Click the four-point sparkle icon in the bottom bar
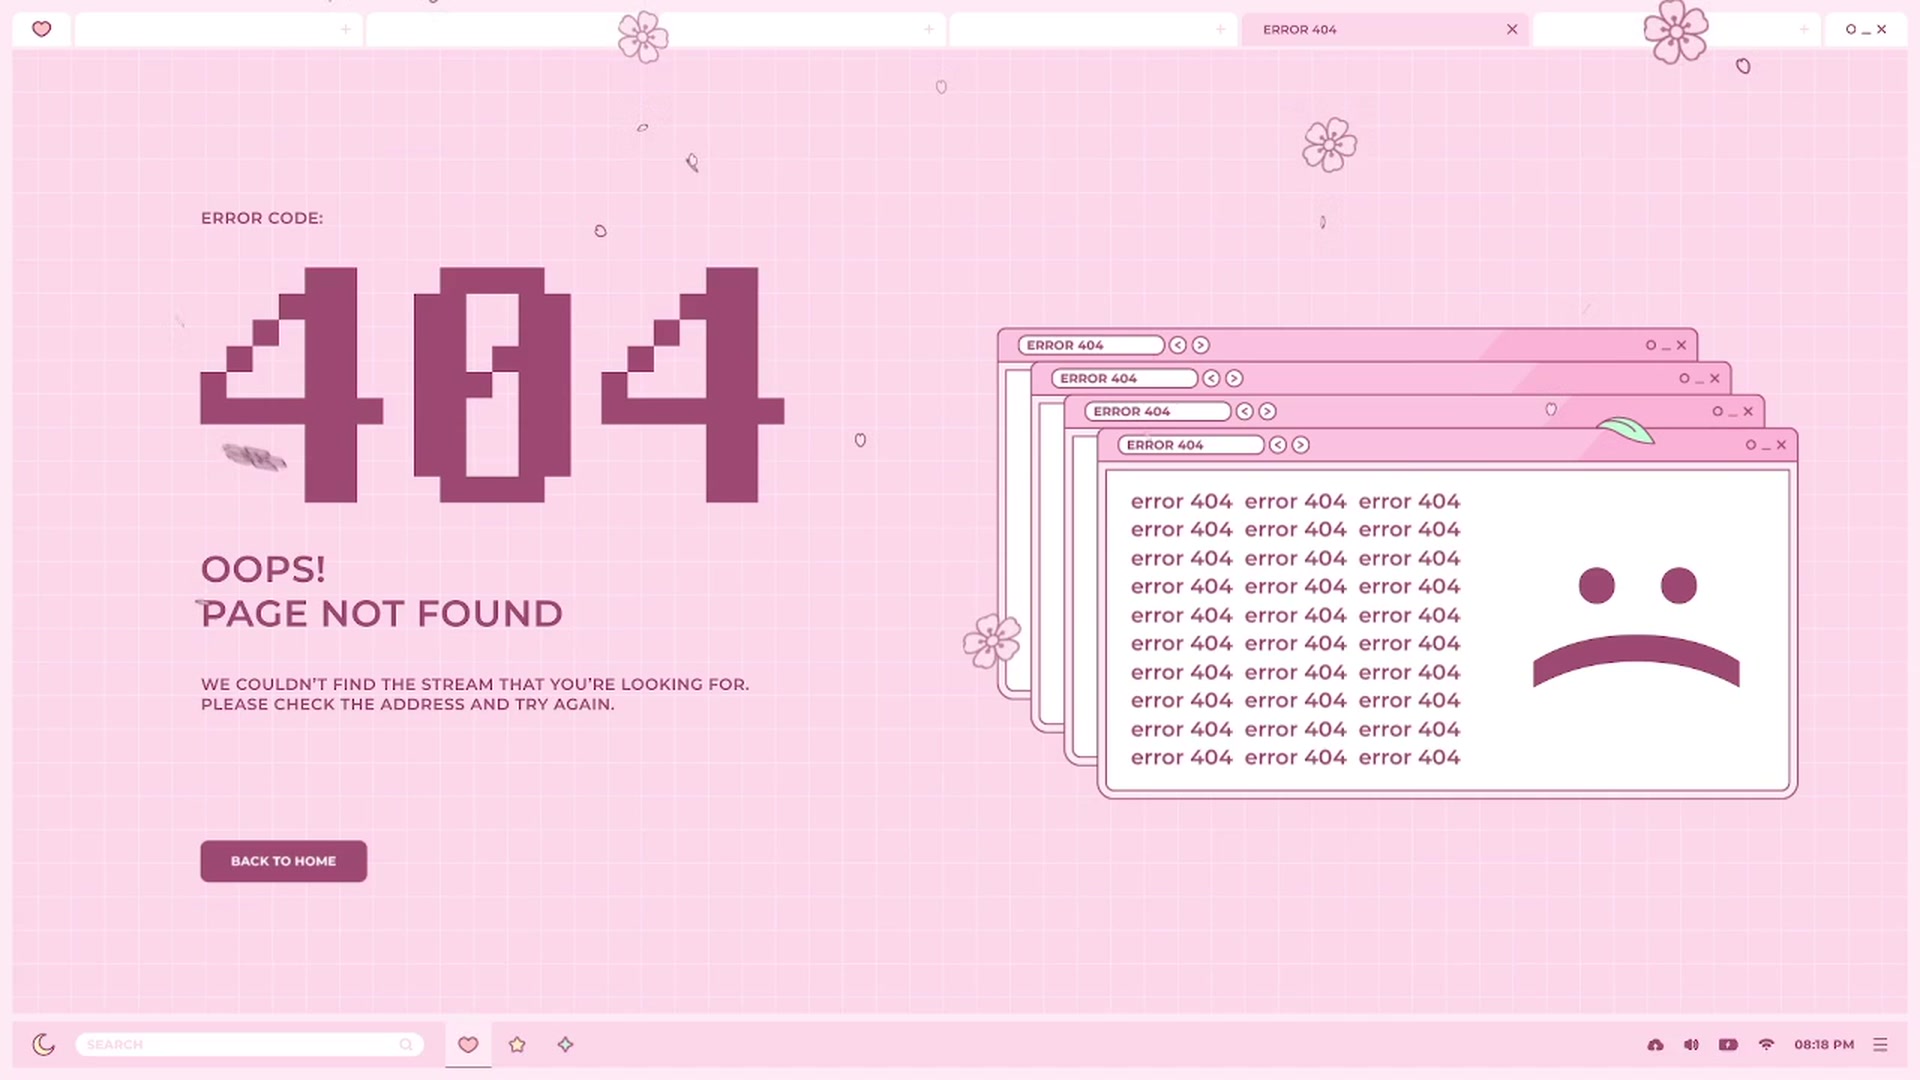1920x1080 pixels. click(565, 1044)
